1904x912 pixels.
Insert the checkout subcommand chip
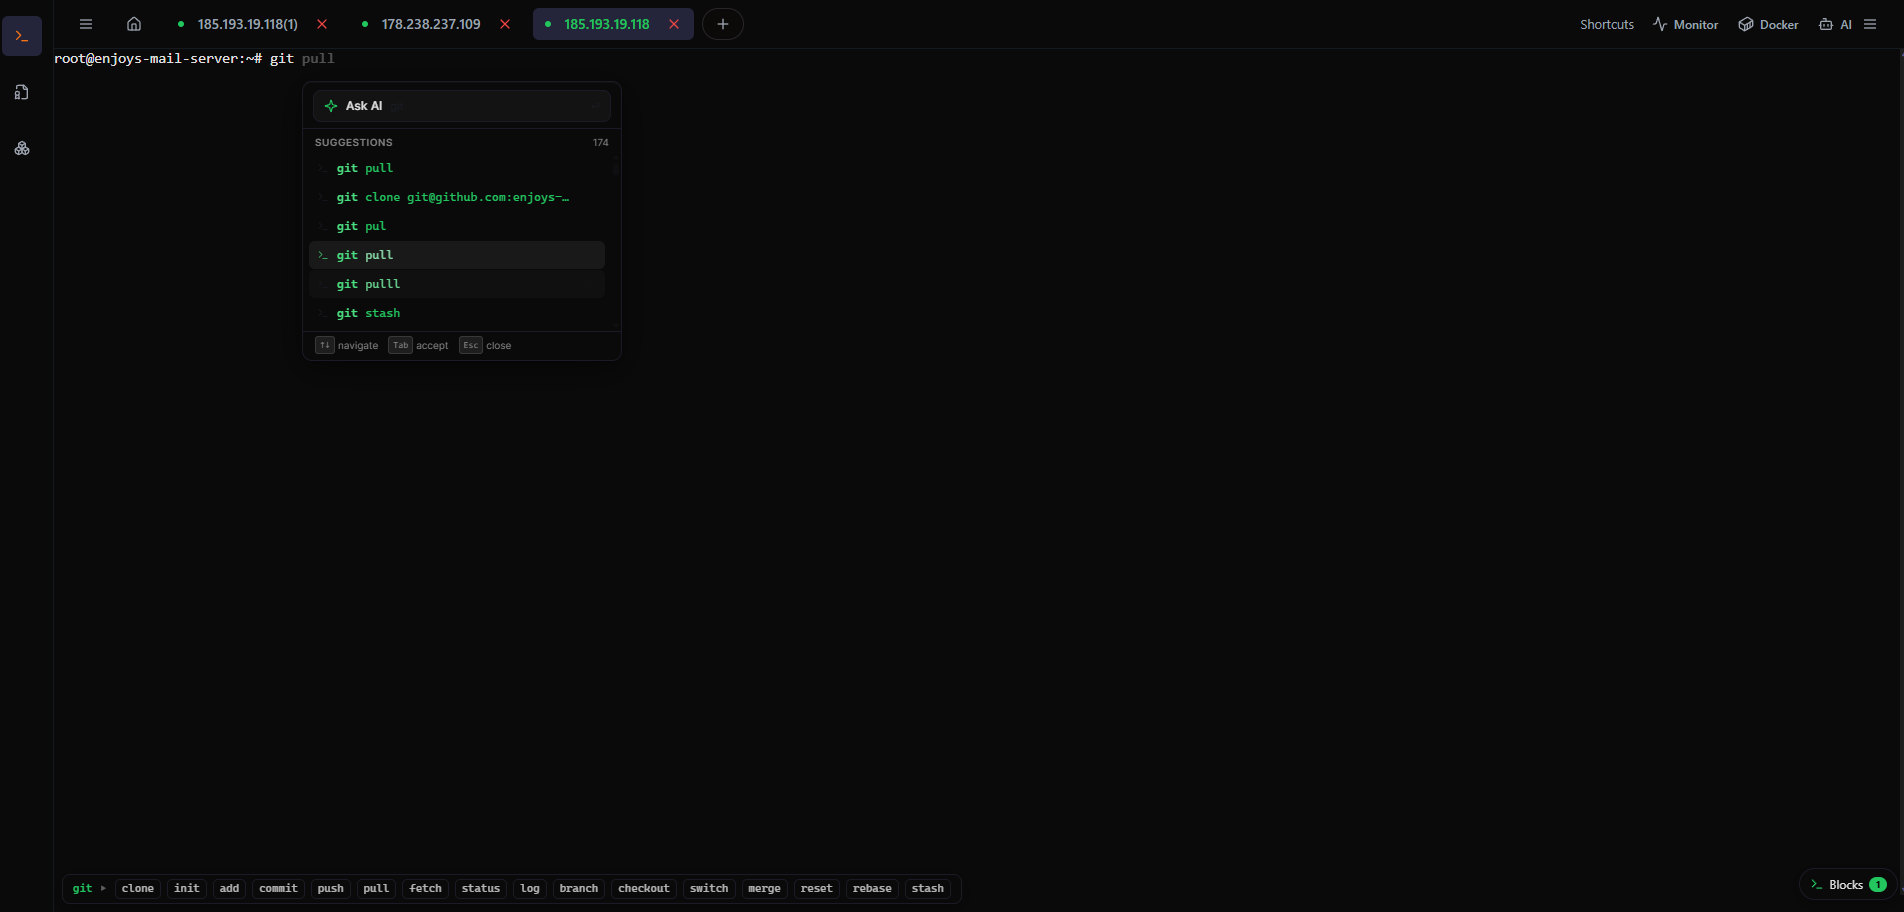(644, 888)
